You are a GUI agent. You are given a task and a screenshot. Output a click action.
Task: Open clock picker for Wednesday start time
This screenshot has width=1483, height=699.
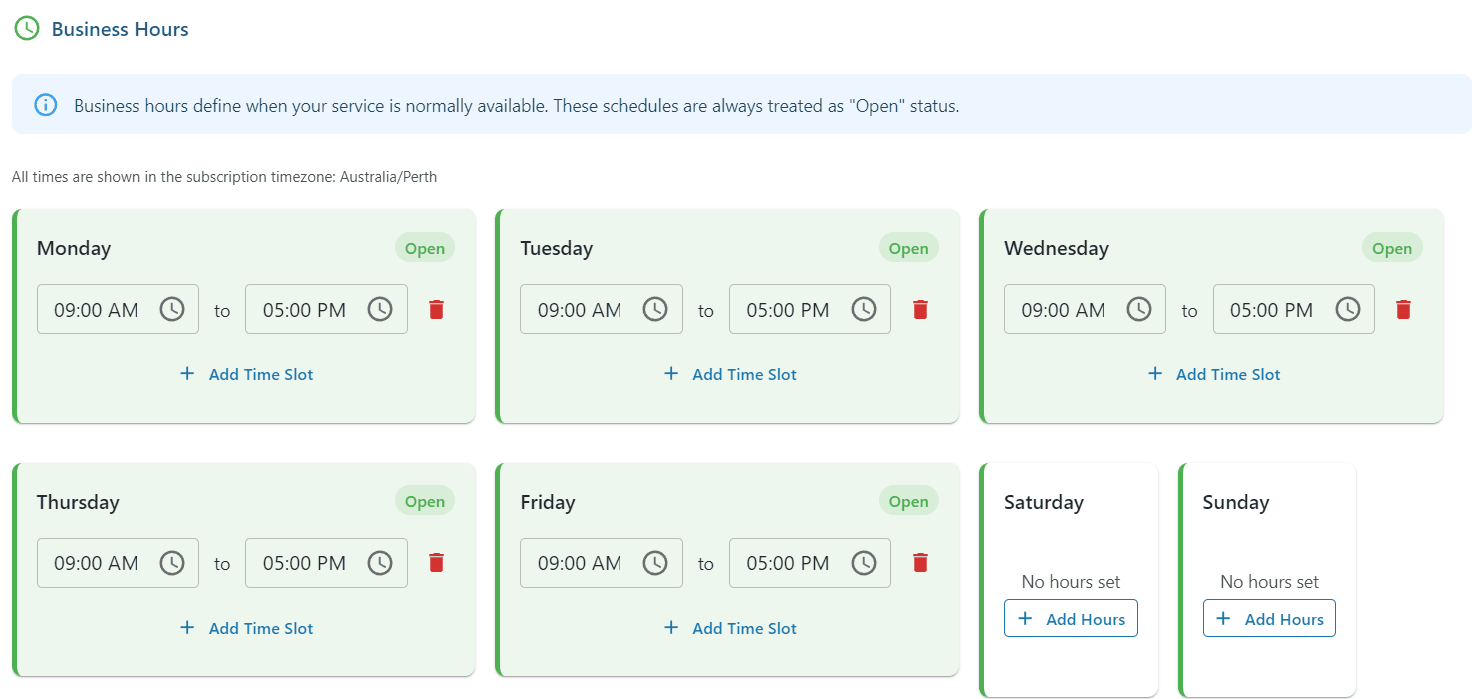[x=1139, y=309]
